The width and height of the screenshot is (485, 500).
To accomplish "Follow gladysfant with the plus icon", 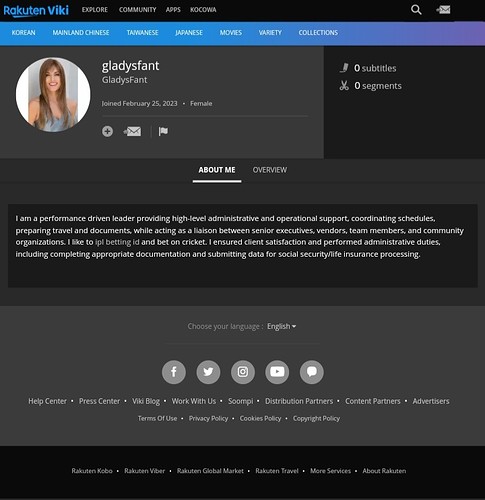I will pyautogui.click(x=107, y=131).
